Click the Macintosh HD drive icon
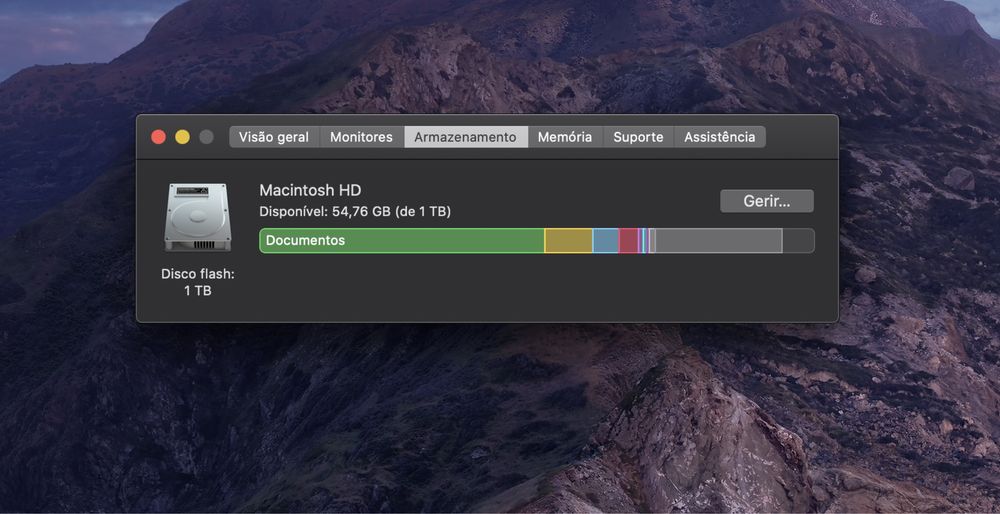Image resolution: width=1000 pixels, height=514 pixels. pyautogui.click(x=197, y=217)
